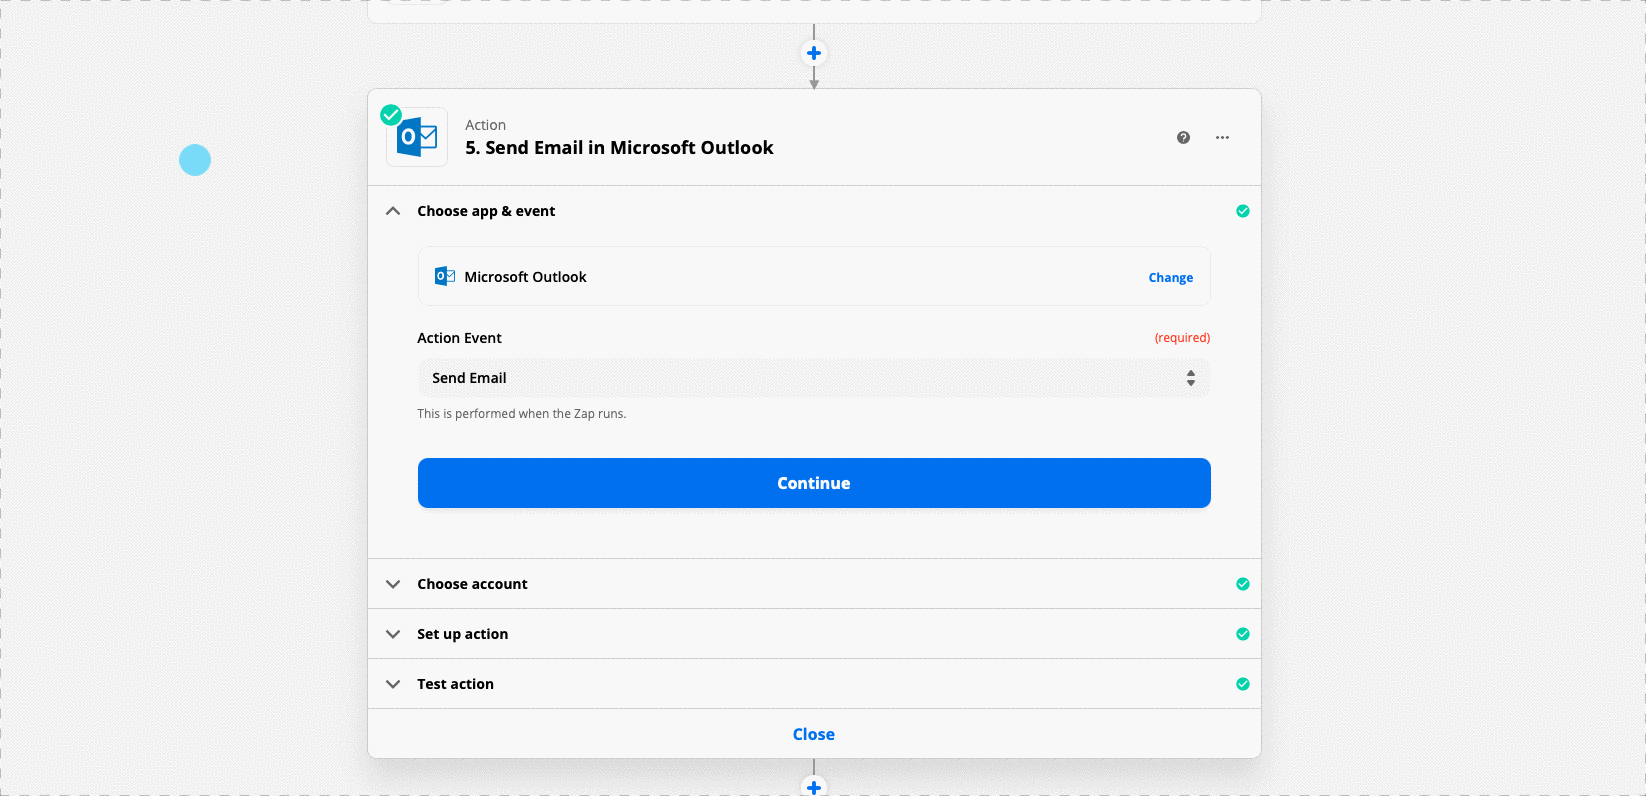Click the green check on Choose account row
This screenshot has height=796, width=1646.
tap(1242, 584)
